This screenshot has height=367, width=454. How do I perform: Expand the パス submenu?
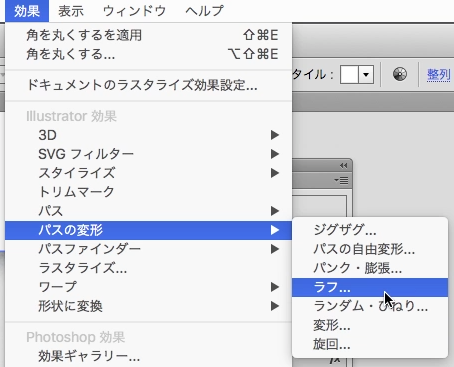tap(149, 211)
